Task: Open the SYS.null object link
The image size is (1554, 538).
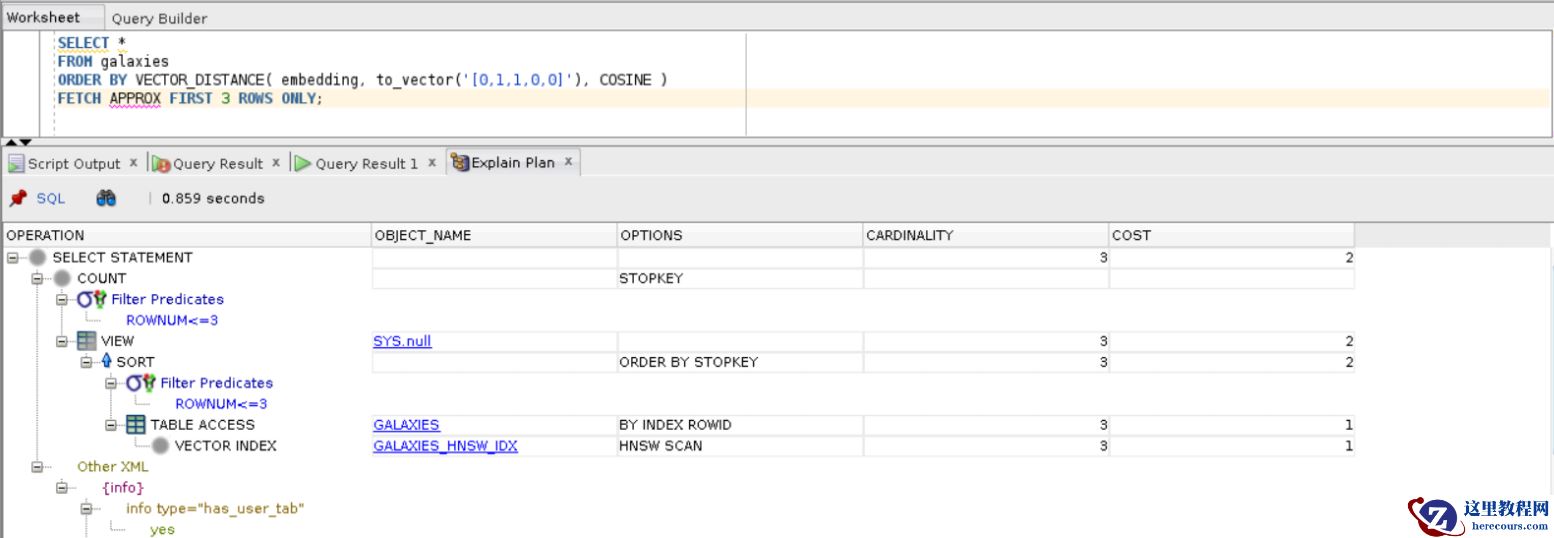Action: (402, 341)
